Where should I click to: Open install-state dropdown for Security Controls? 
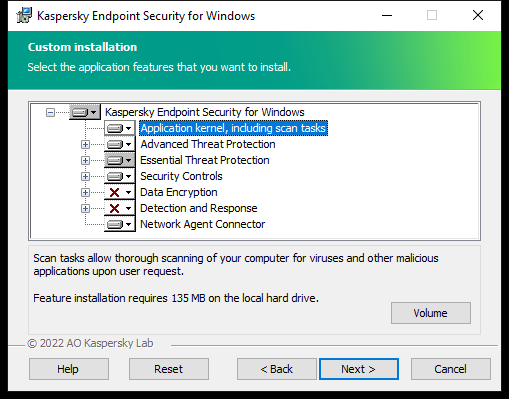click(x=120, y=176)
